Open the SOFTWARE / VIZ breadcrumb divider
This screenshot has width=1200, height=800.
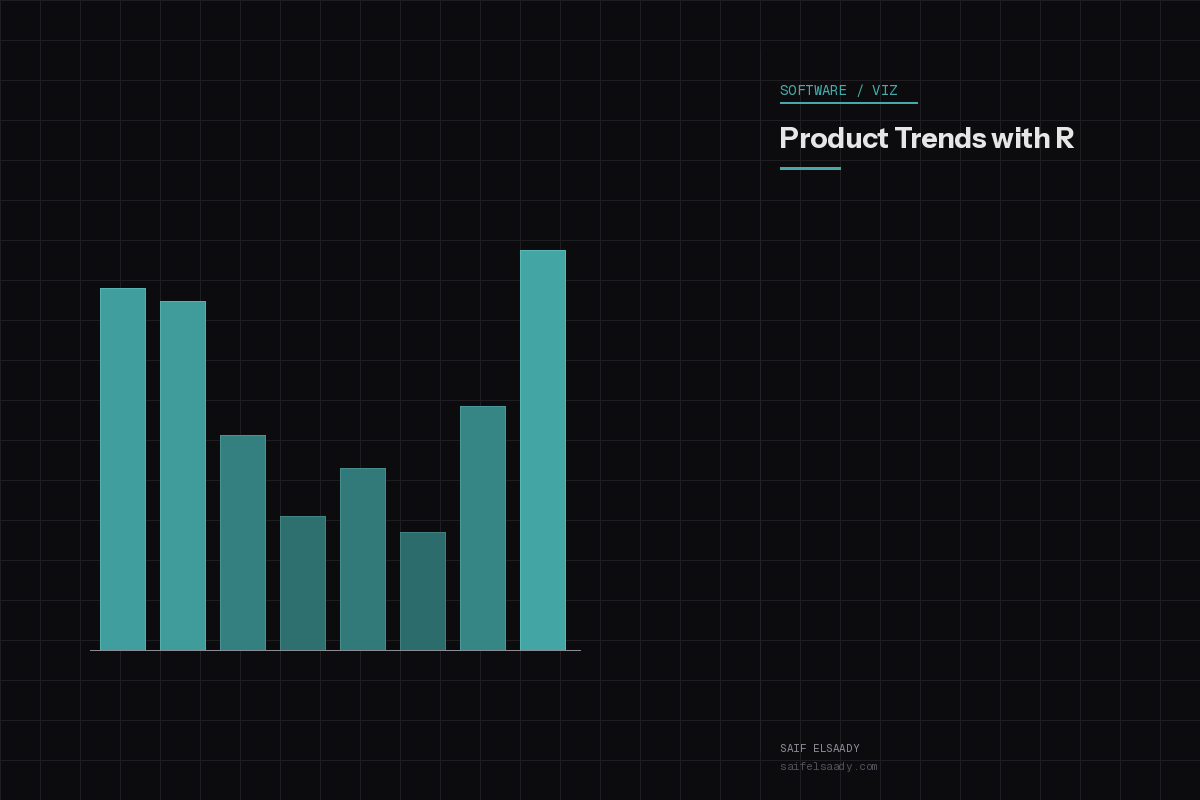pos(862,90)
